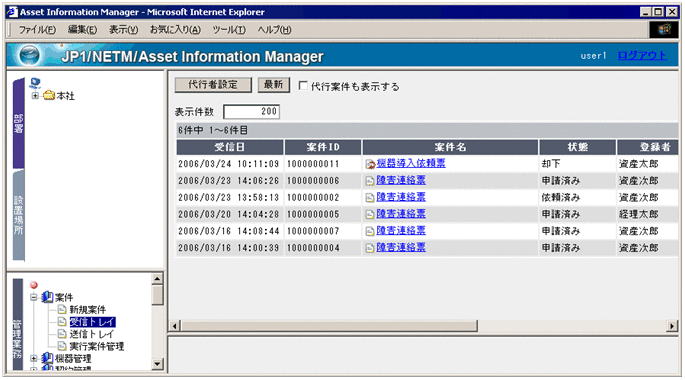Select the 管理業務 vertical tab
Screen dimensions: 685x380
point(17,325)
